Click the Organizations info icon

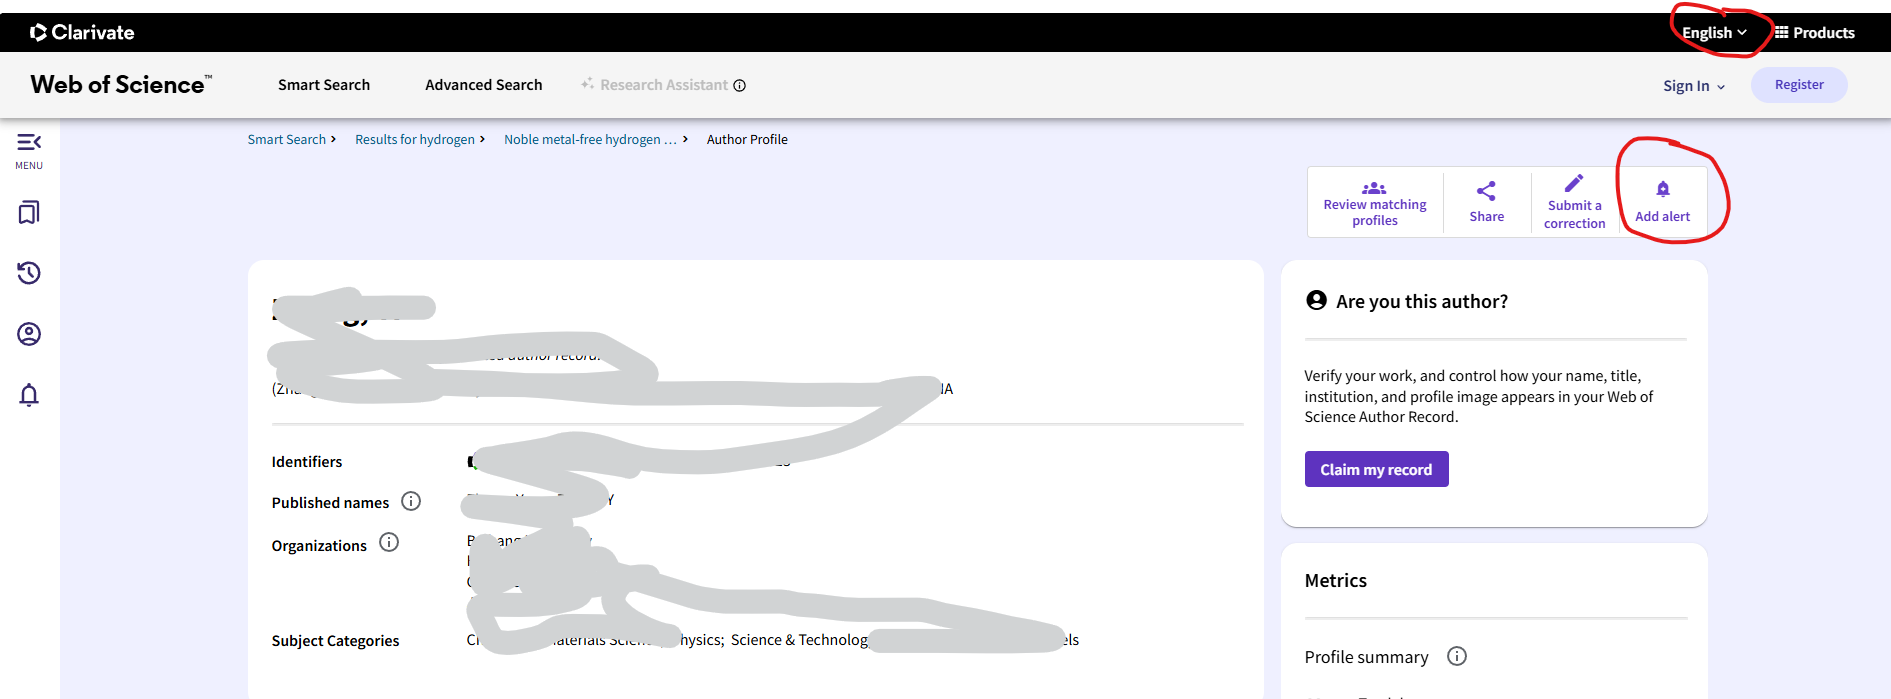click(x=389, y=542)
